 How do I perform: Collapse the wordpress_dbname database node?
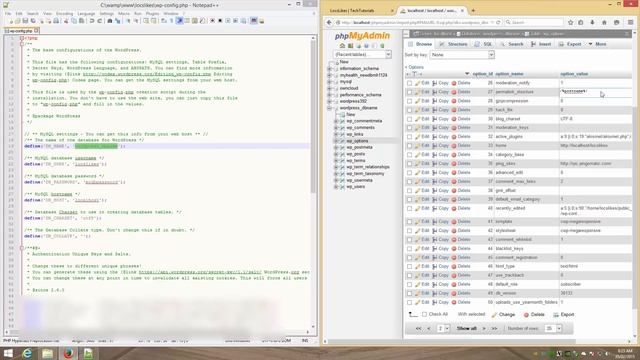pyautogui.click(x=329, y=108)
